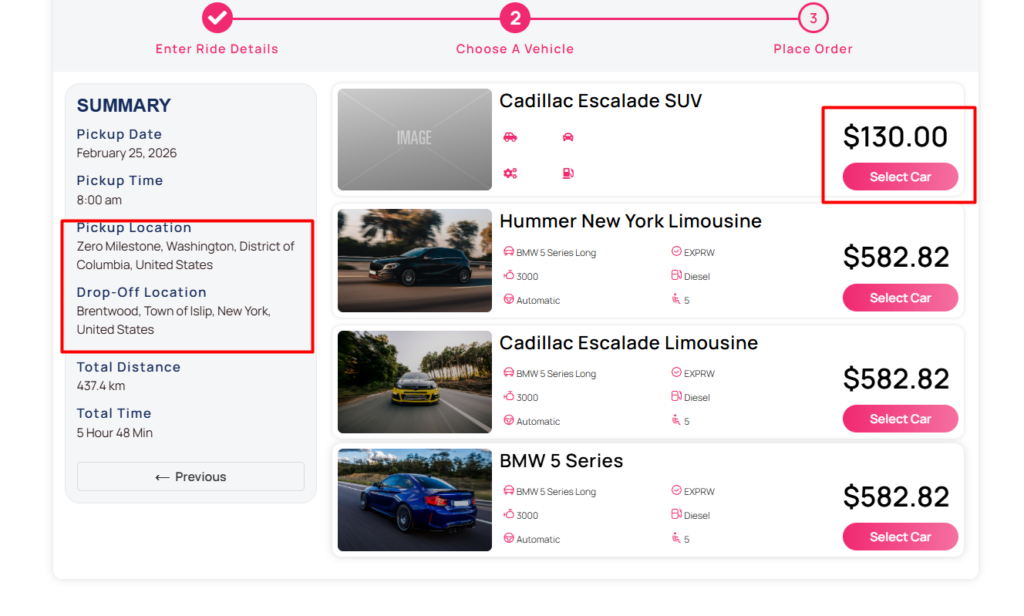Click the Cadillac Escalade SUV placeholder image

tap(414, 139)
